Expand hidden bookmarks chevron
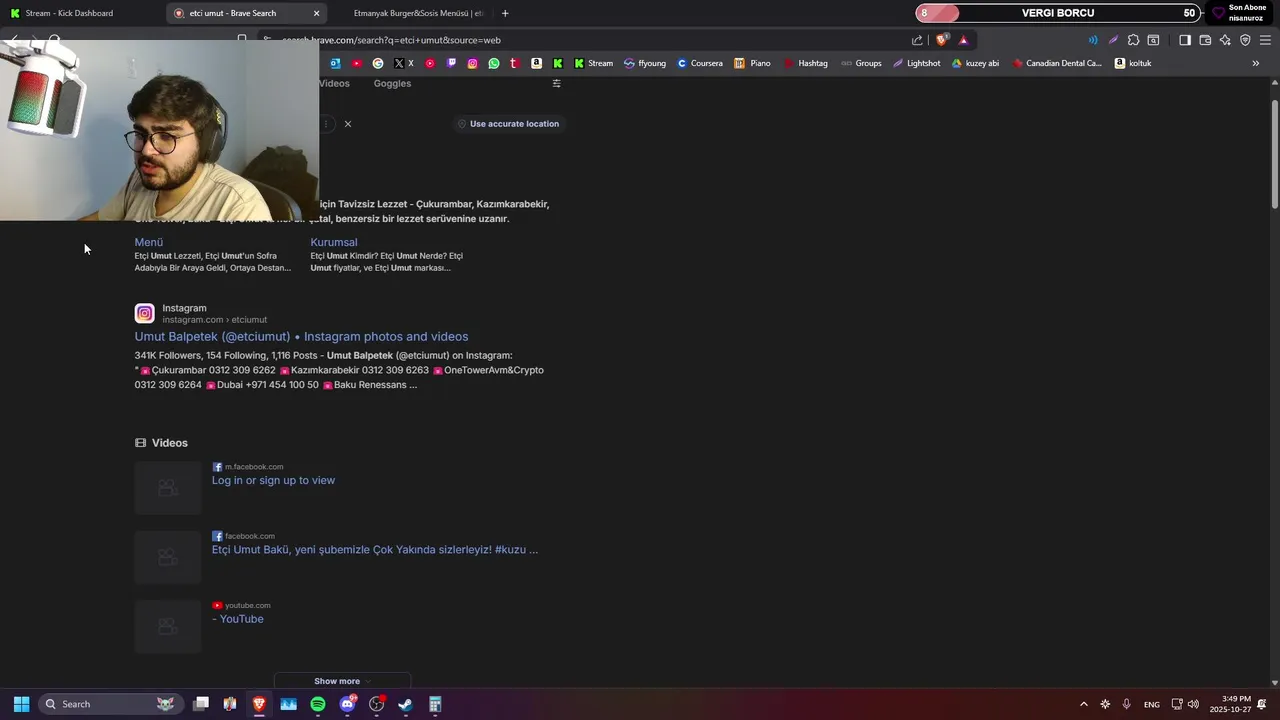Screen dimensions: 1280x720 point(1256,63)
